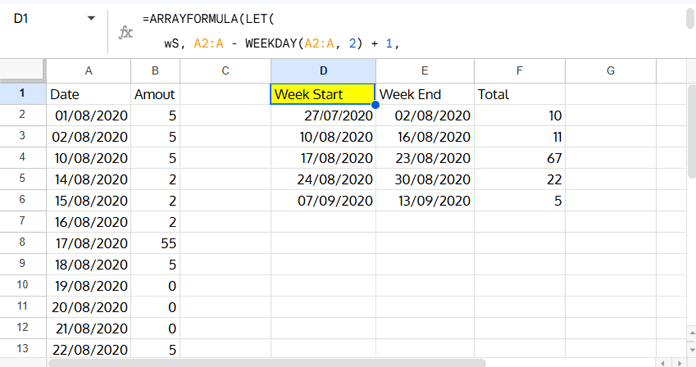
Task: Click the formula bar scrollbar thumb
Action: click(x=690, y=19)
